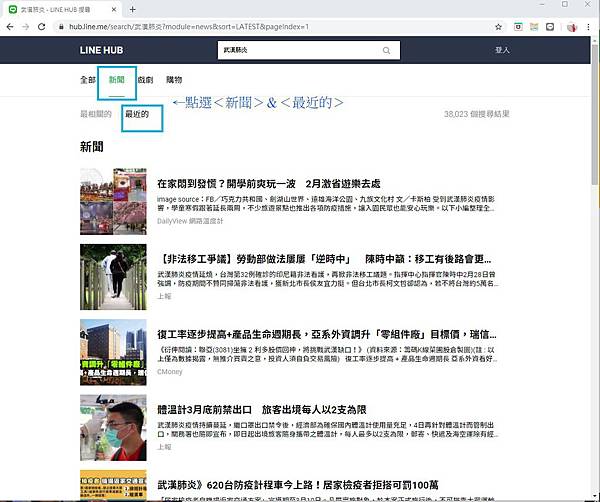The image size is (600, 502).
Task: Click the thumbnail of people on walkway
Action: tap(113, 277)
